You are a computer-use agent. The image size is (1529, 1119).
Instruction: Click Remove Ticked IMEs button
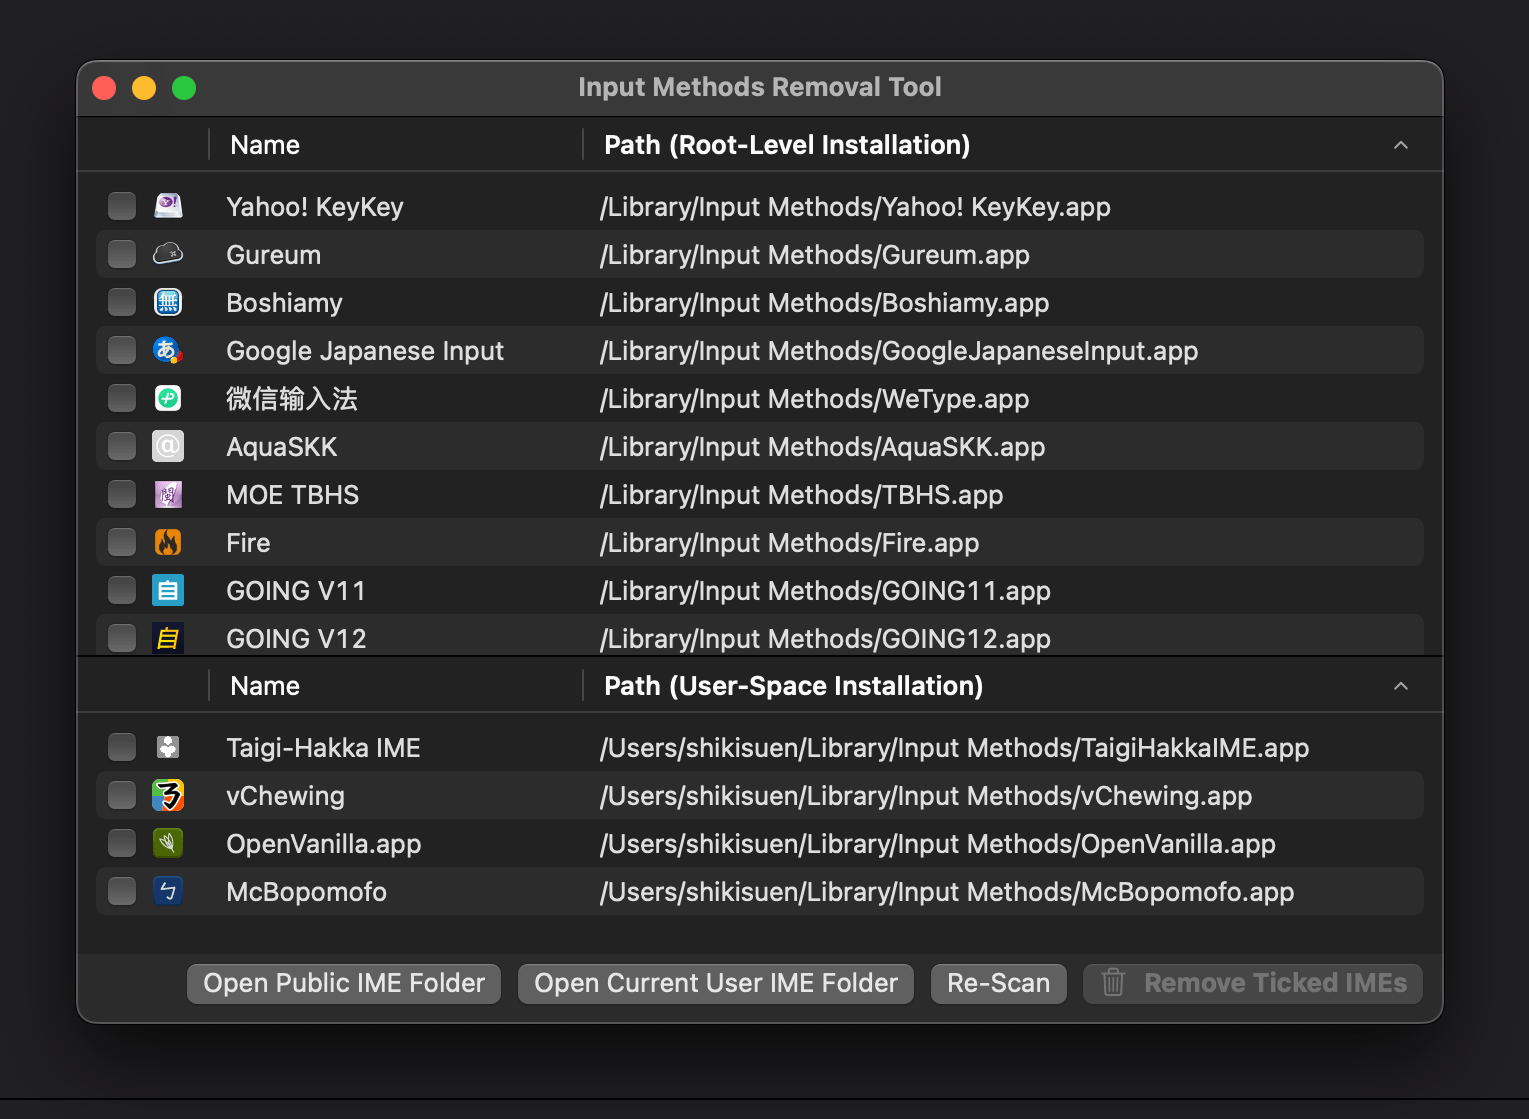point(1253,983)
